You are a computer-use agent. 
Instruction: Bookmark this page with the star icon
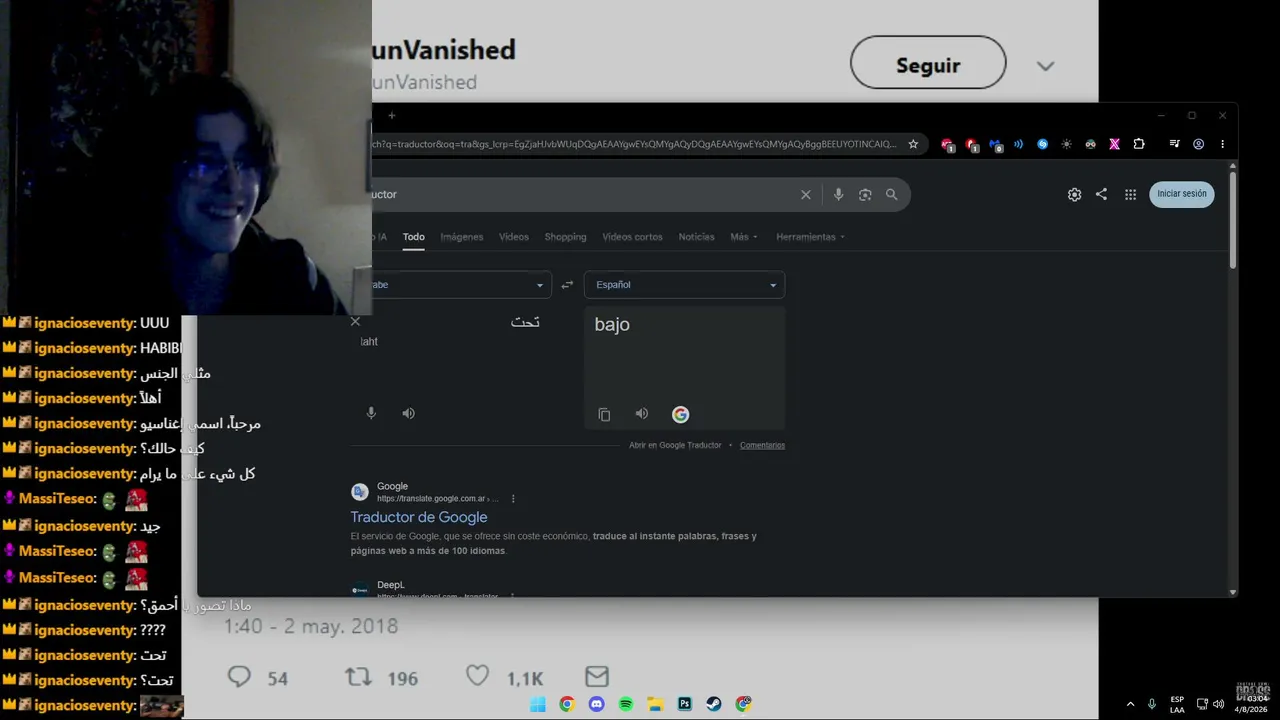coord(913,144)
